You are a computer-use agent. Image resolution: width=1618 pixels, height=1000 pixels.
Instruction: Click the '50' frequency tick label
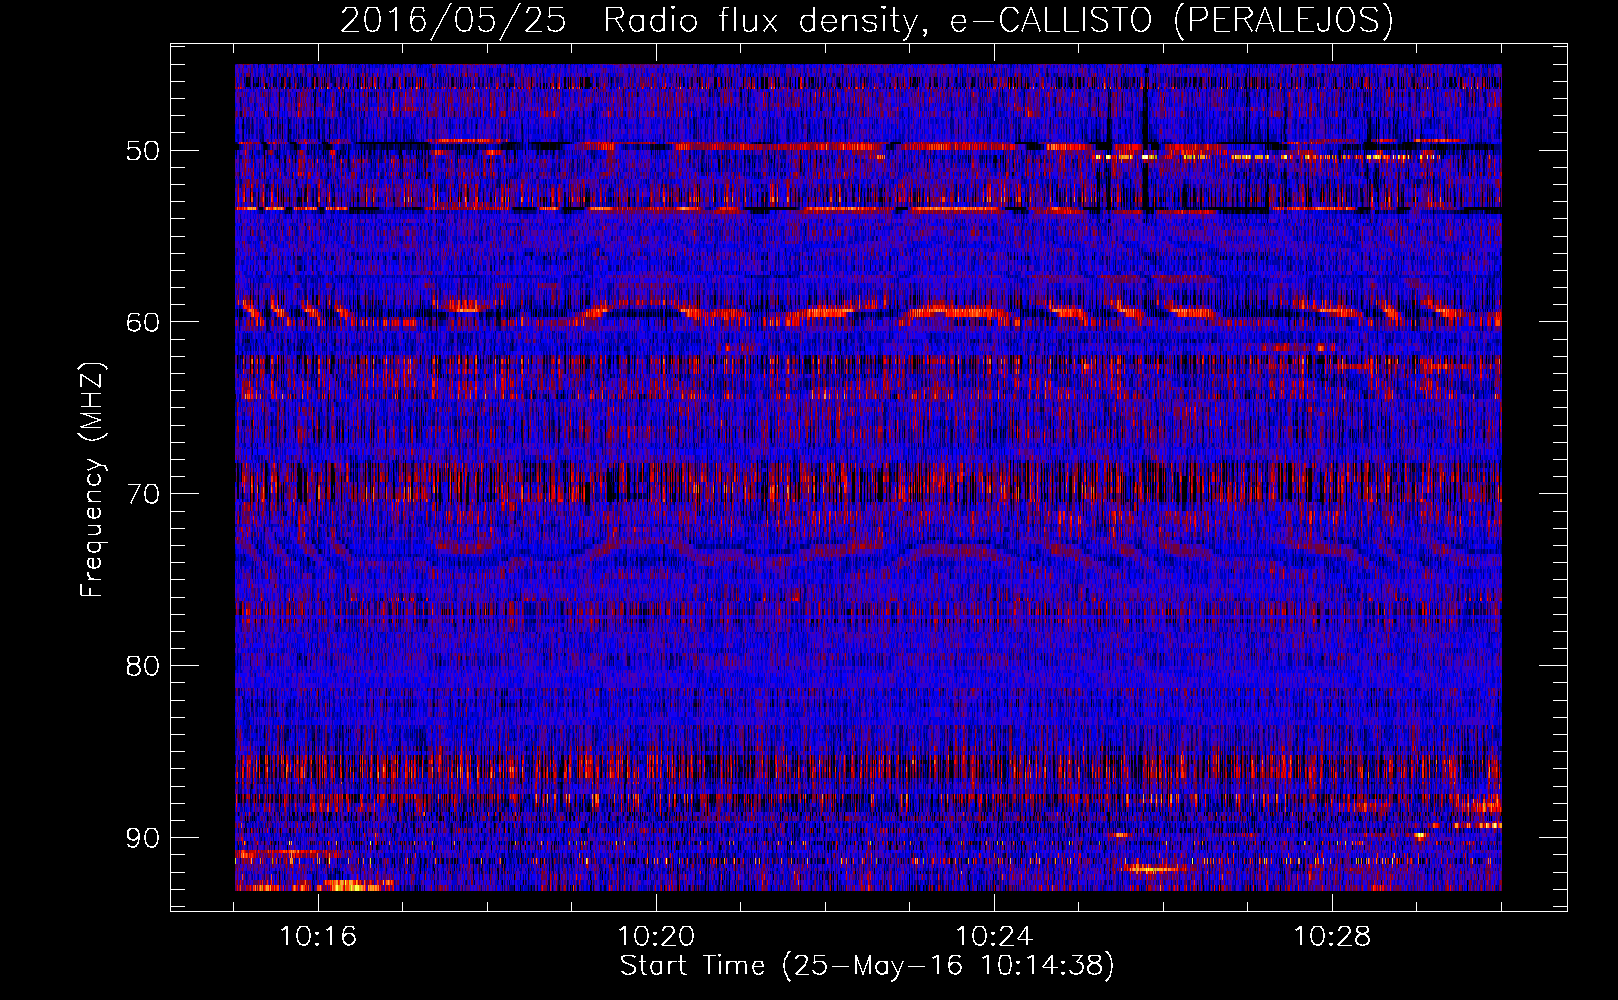143,151
